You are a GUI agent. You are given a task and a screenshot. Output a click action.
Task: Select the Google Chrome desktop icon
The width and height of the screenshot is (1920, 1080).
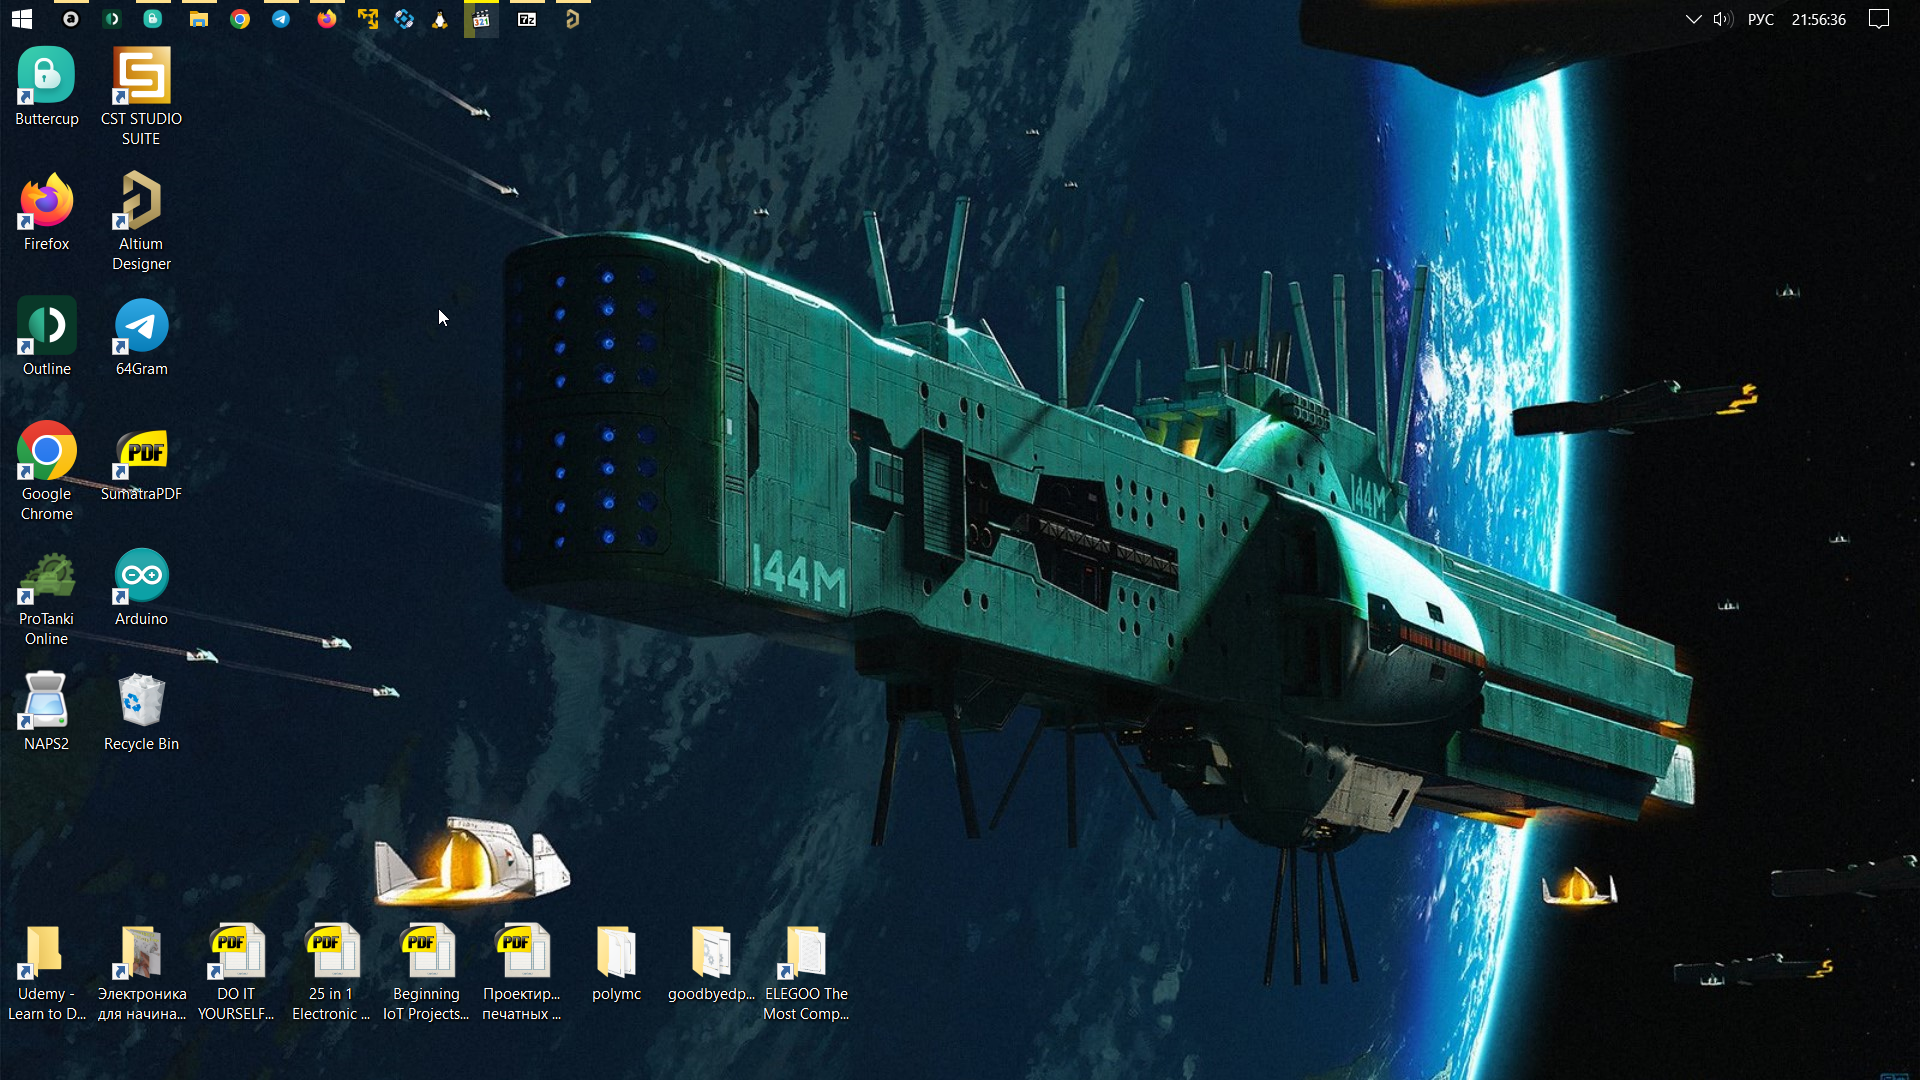click(46, 472)
